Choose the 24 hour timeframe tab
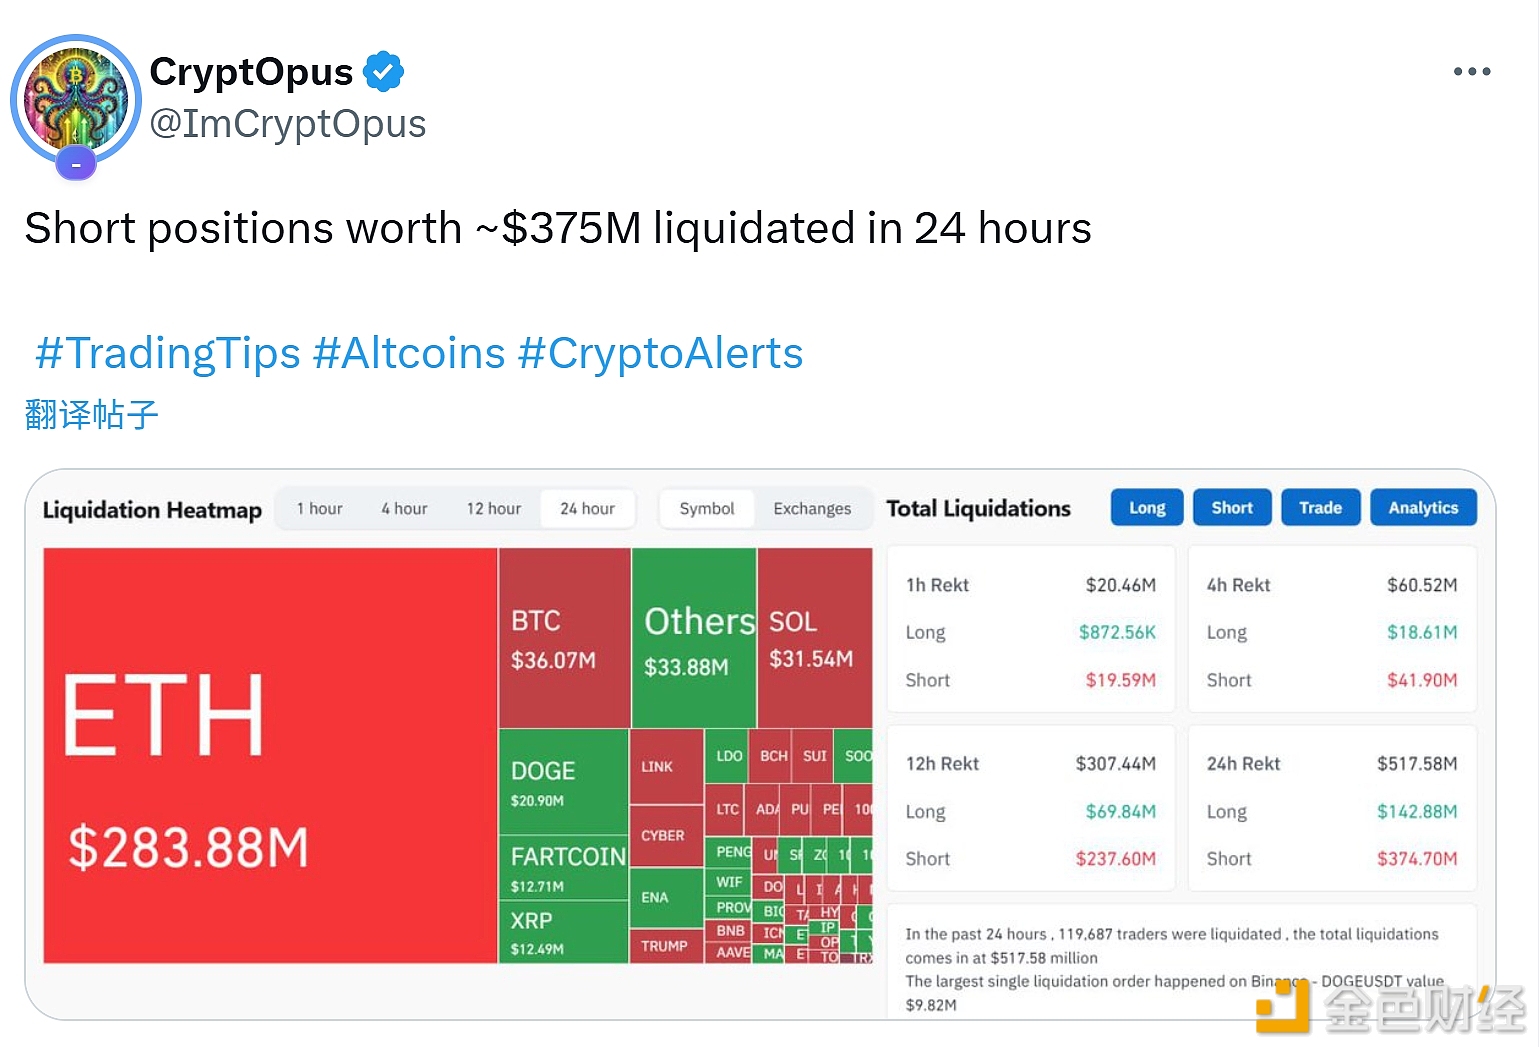This screenshot has width=1539, height=1047. pyautogui.click(x=587, y=509)
